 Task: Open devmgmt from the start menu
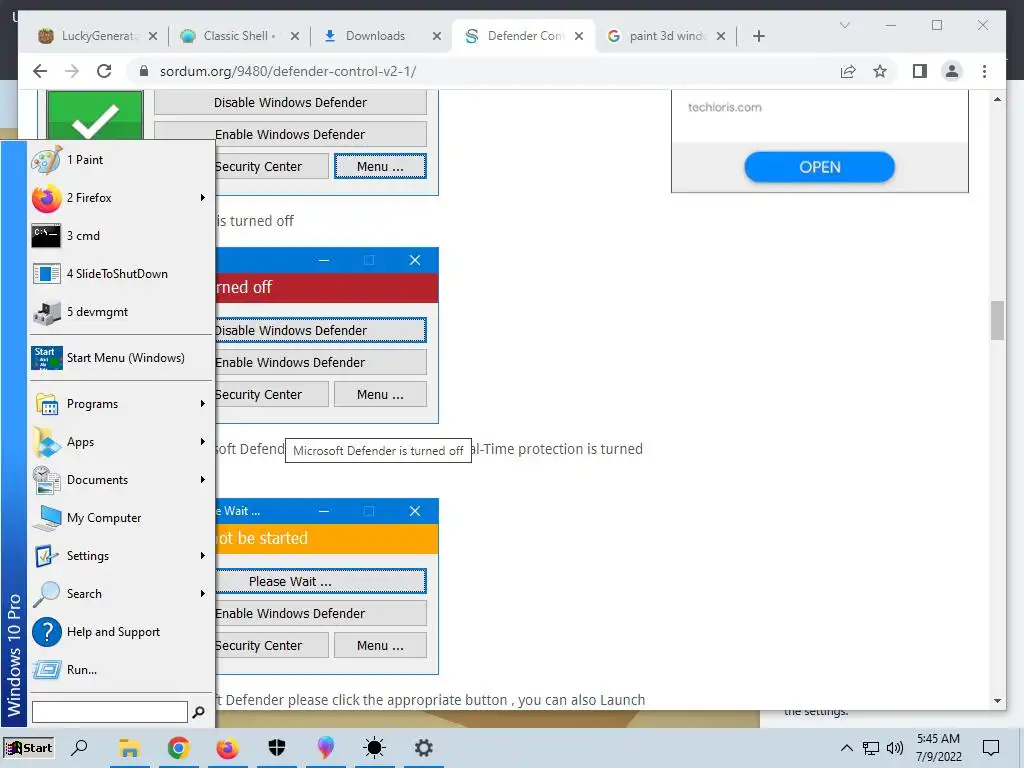tap(121, 312)
